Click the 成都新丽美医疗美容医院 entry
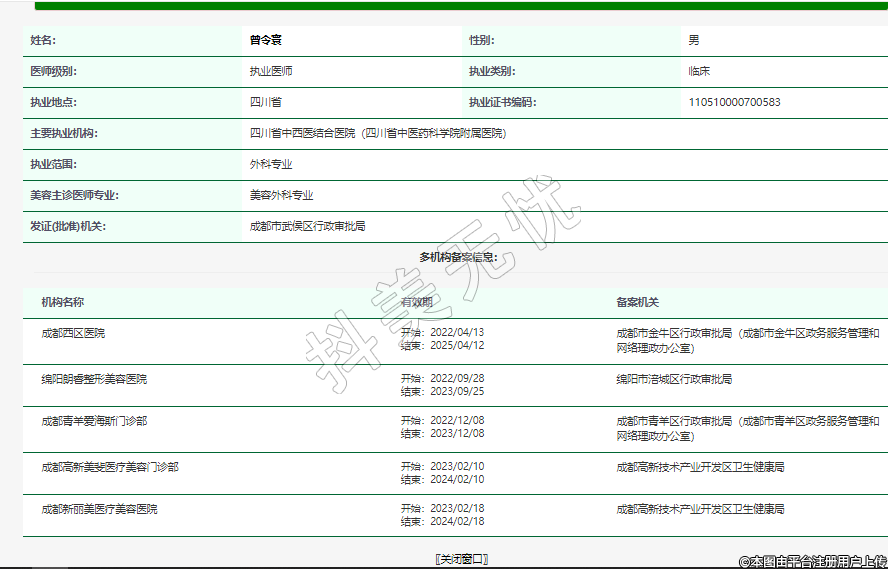The image size is (888, 569). (99, 509)
